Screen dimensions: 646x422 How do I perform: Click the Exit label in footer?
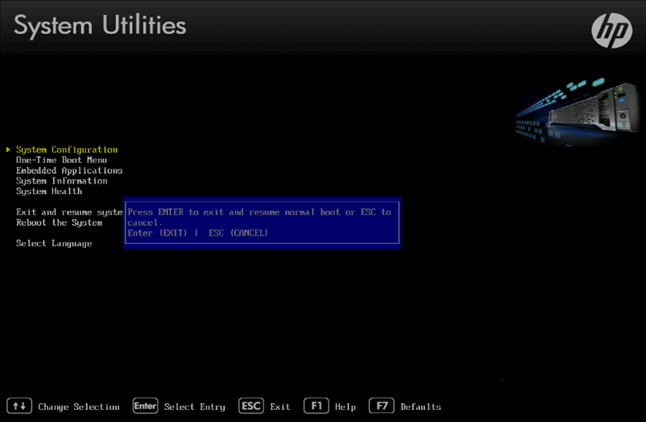[280, 407]
